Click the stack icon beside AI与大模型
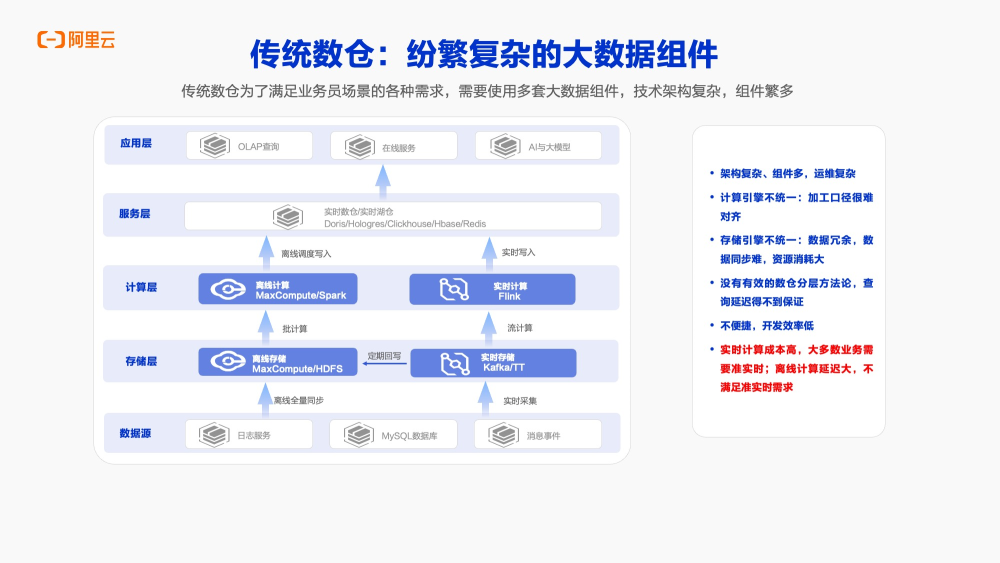The image size is (1000, 563). pos(505,147)
